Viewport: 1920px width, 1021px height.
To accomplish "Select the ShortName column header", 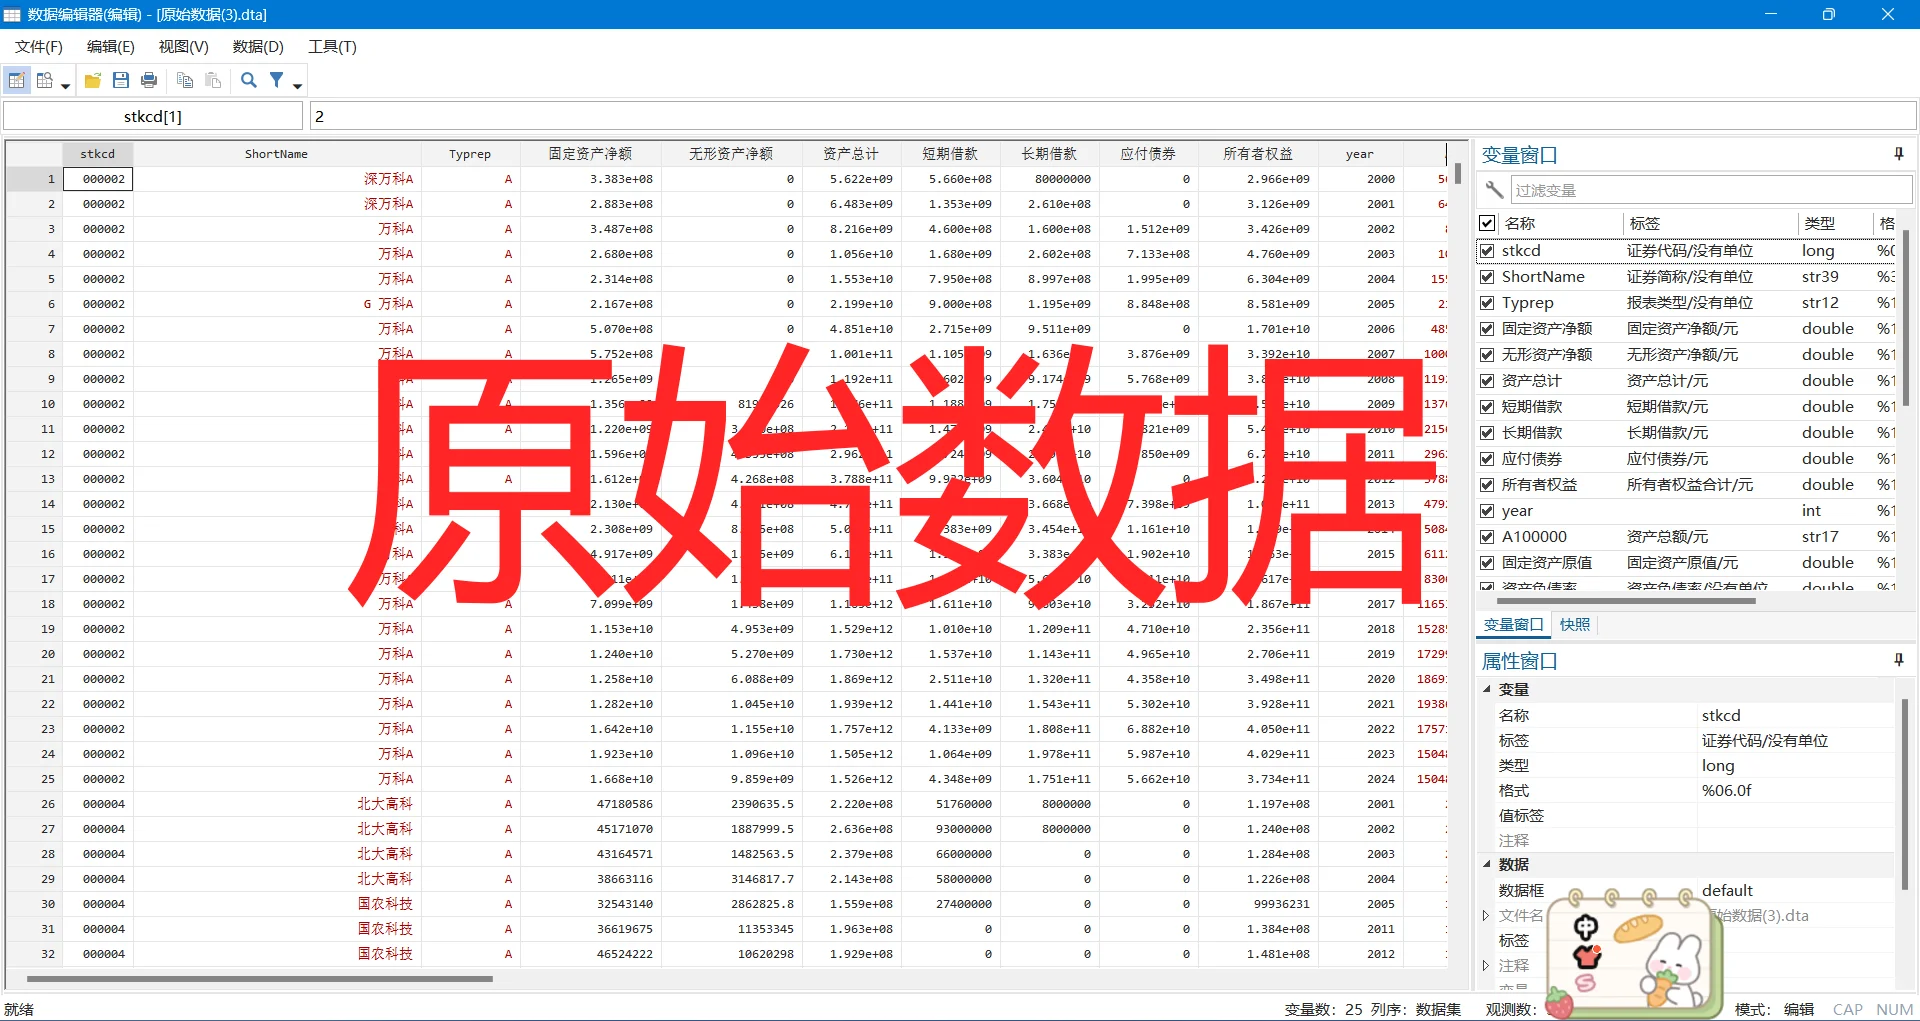I will (276, 154).
